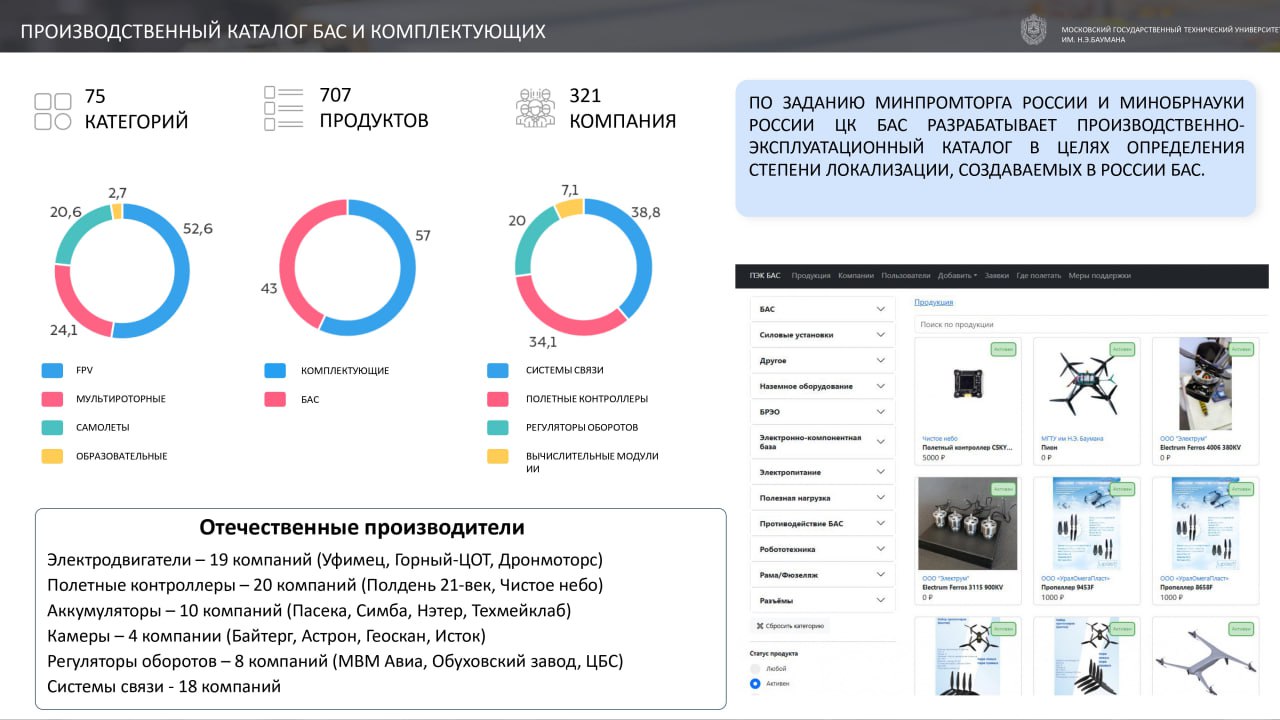This screenshot has height=720, width=1280.
Task: Click the 52,6 donut chart label
Action: tap(198, 229)
